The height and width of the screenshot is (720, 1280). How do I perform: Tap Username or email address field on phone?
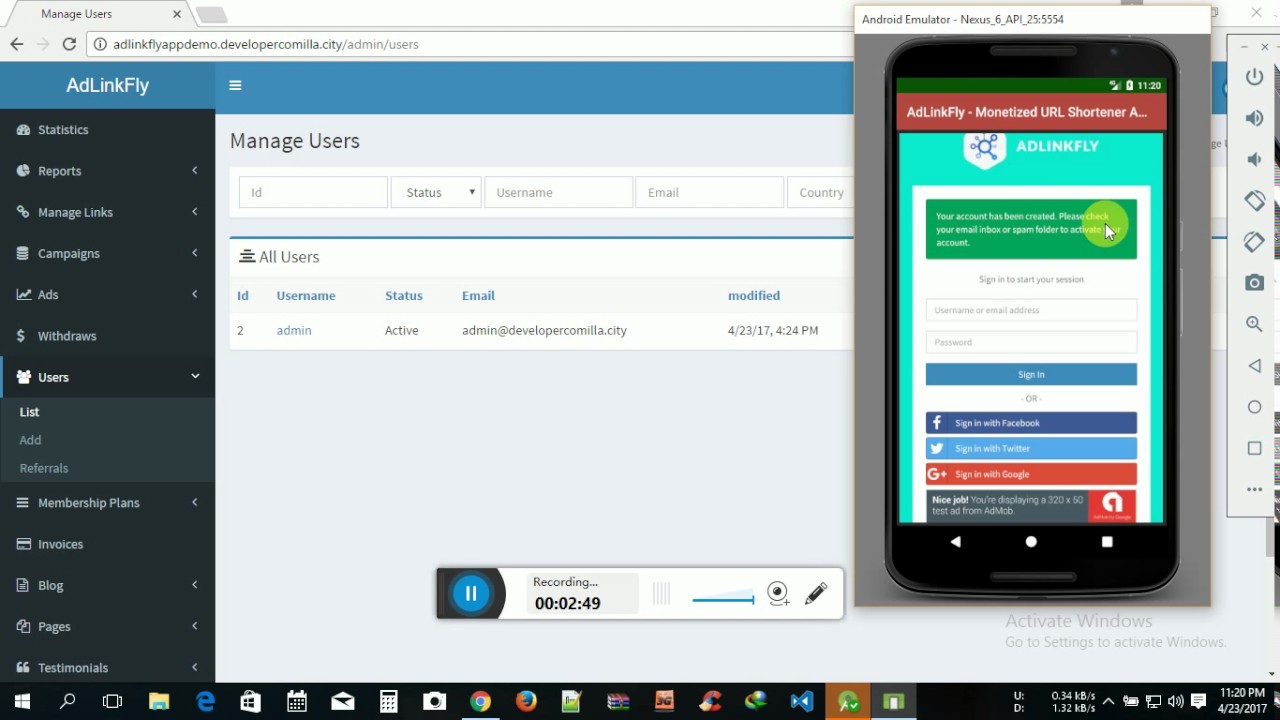(1031, 310)
